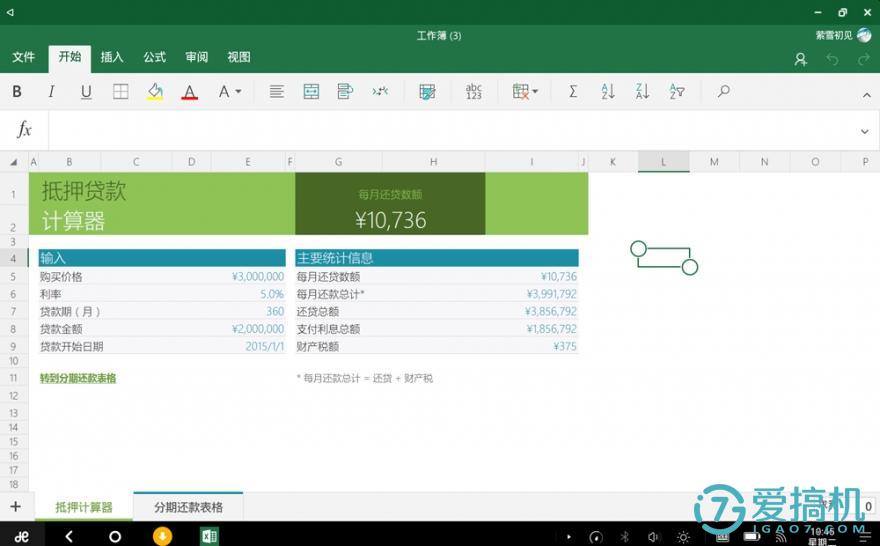This screenshot has height=546, width=880.
Task: Click the select-all corner triangle
Action: (13, 162)
